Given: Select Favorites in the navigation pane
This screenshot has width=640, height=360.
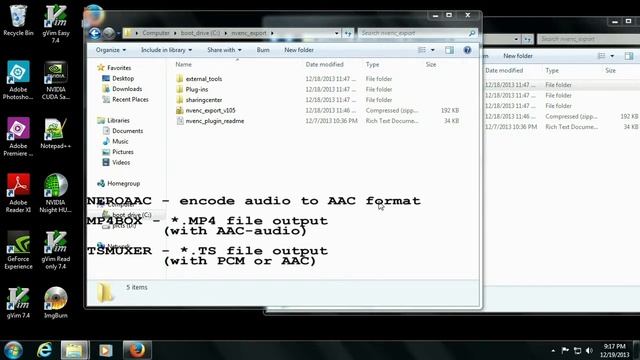Looking at the screenshot, I should pos(114,68).
